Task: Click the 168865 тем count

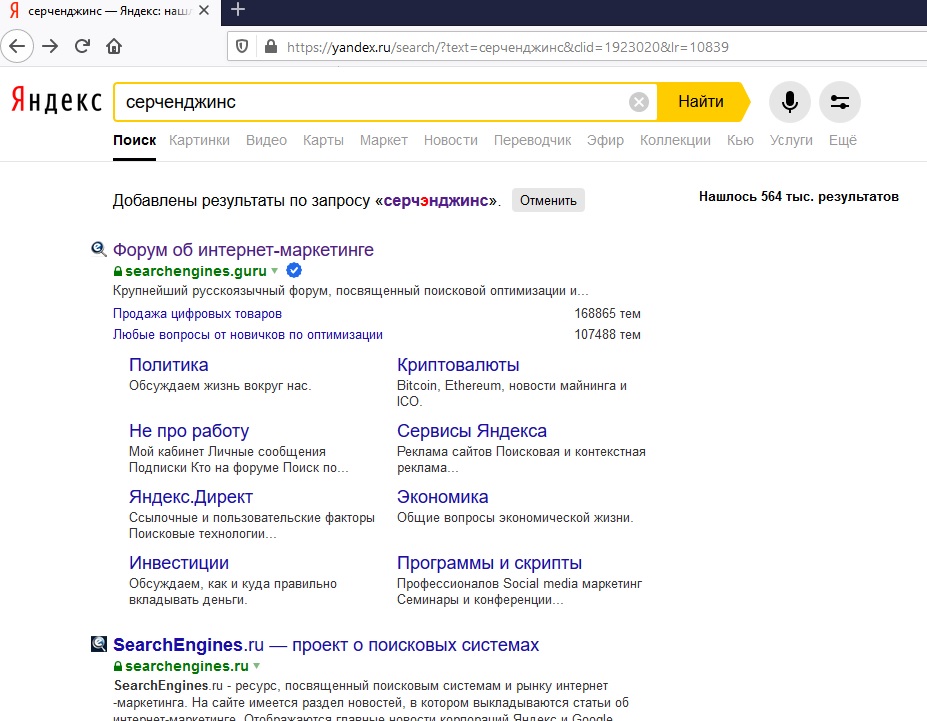Action: coord(607,313)
